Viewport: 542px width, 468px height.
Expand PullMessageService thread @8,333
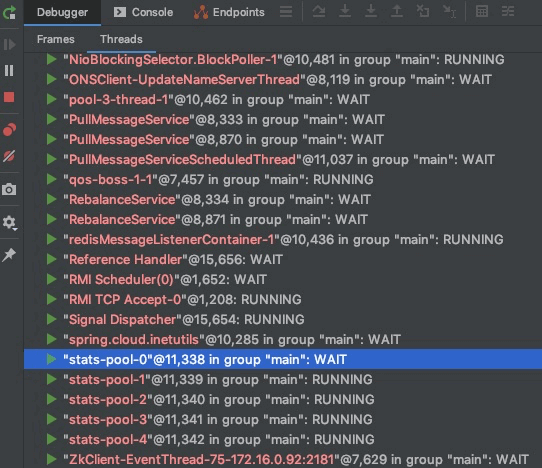tap(52, 120)
